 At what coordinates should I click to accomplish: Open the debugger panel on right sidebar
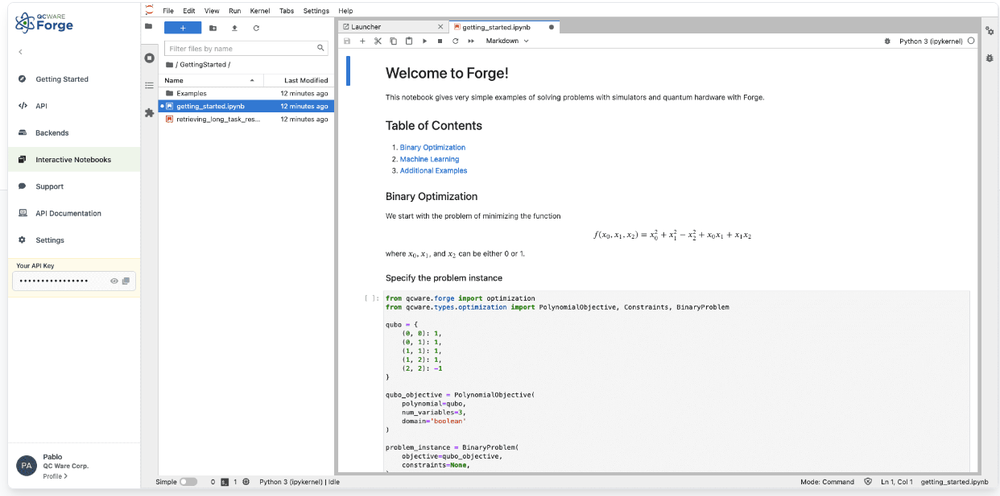pos(990,58)
